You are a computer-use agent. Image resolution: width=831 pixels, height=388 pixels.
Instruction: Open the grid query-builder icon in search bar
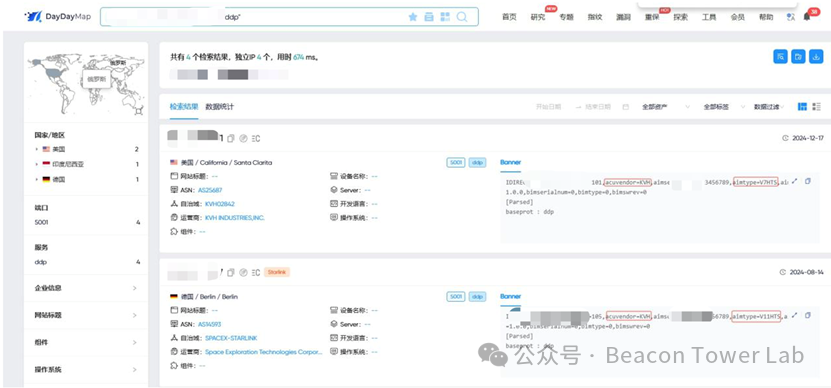point(445,17)
